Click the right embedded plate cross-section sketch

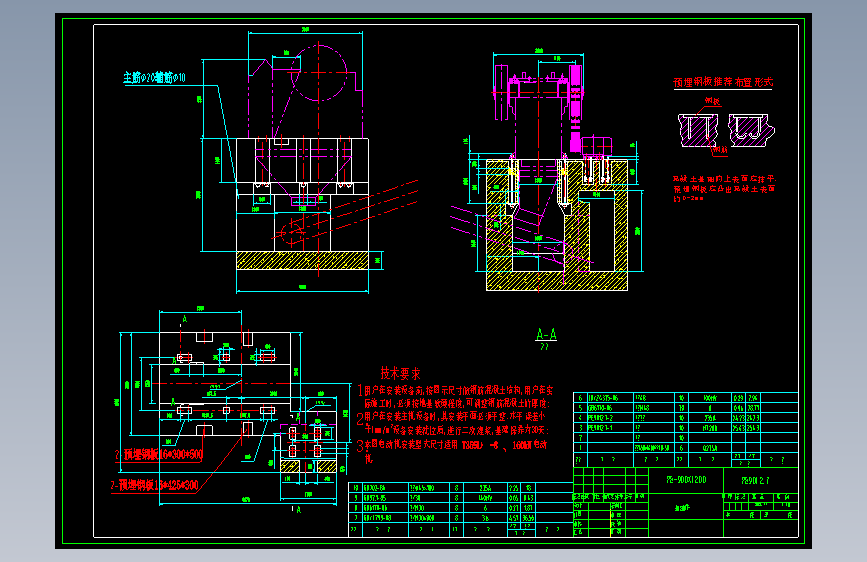coord(751,131)
